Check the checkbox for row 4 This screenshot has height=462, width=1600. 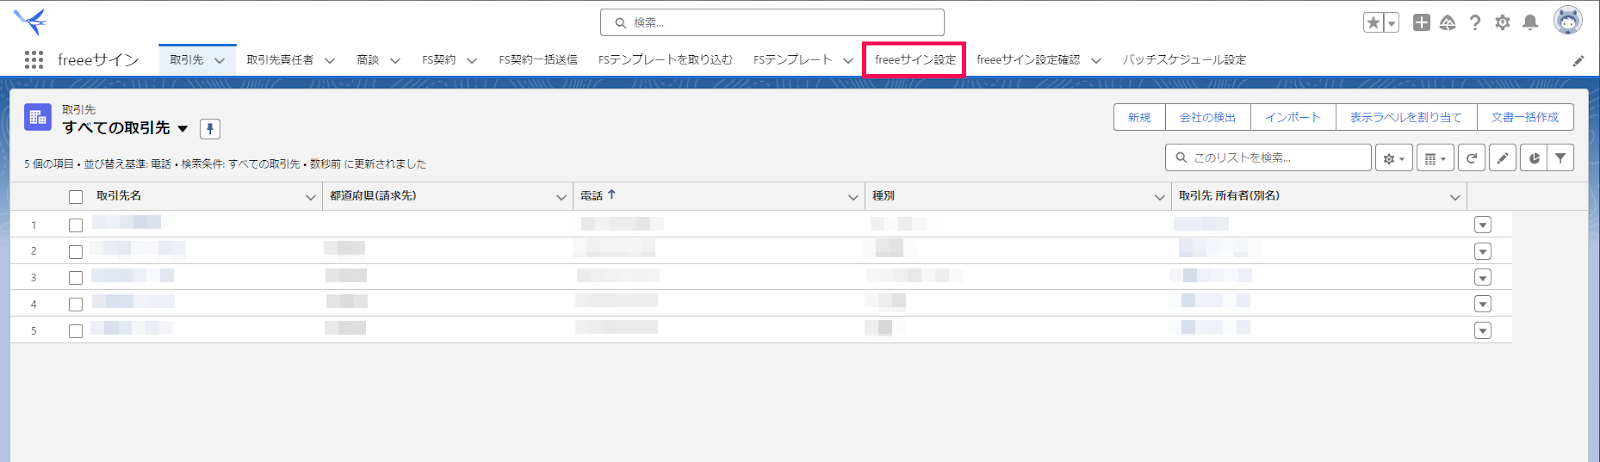click(76, 304)
